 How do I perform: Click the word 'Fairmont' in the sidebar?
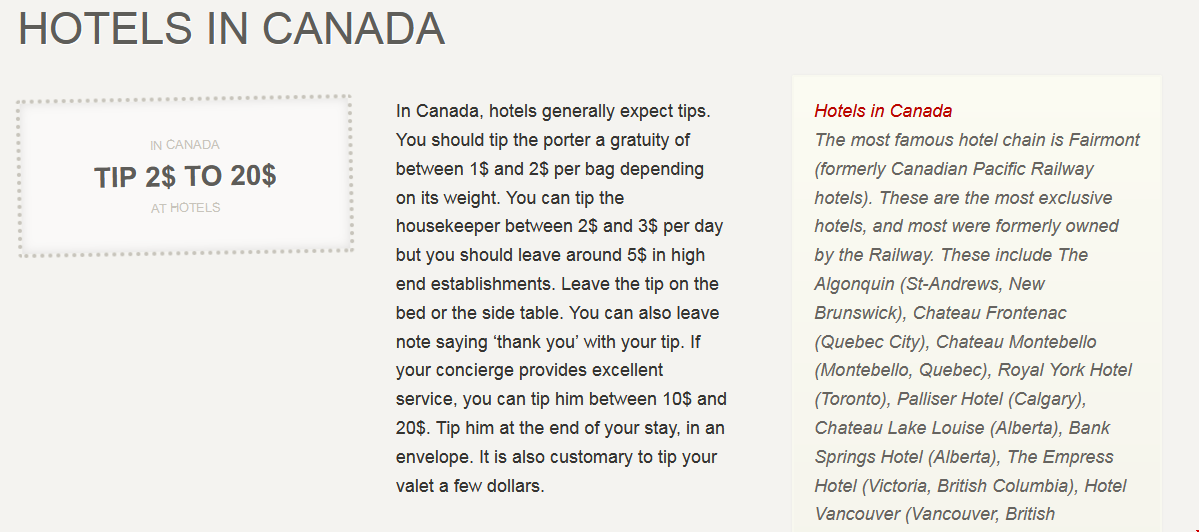click(x=1103, y=140)
